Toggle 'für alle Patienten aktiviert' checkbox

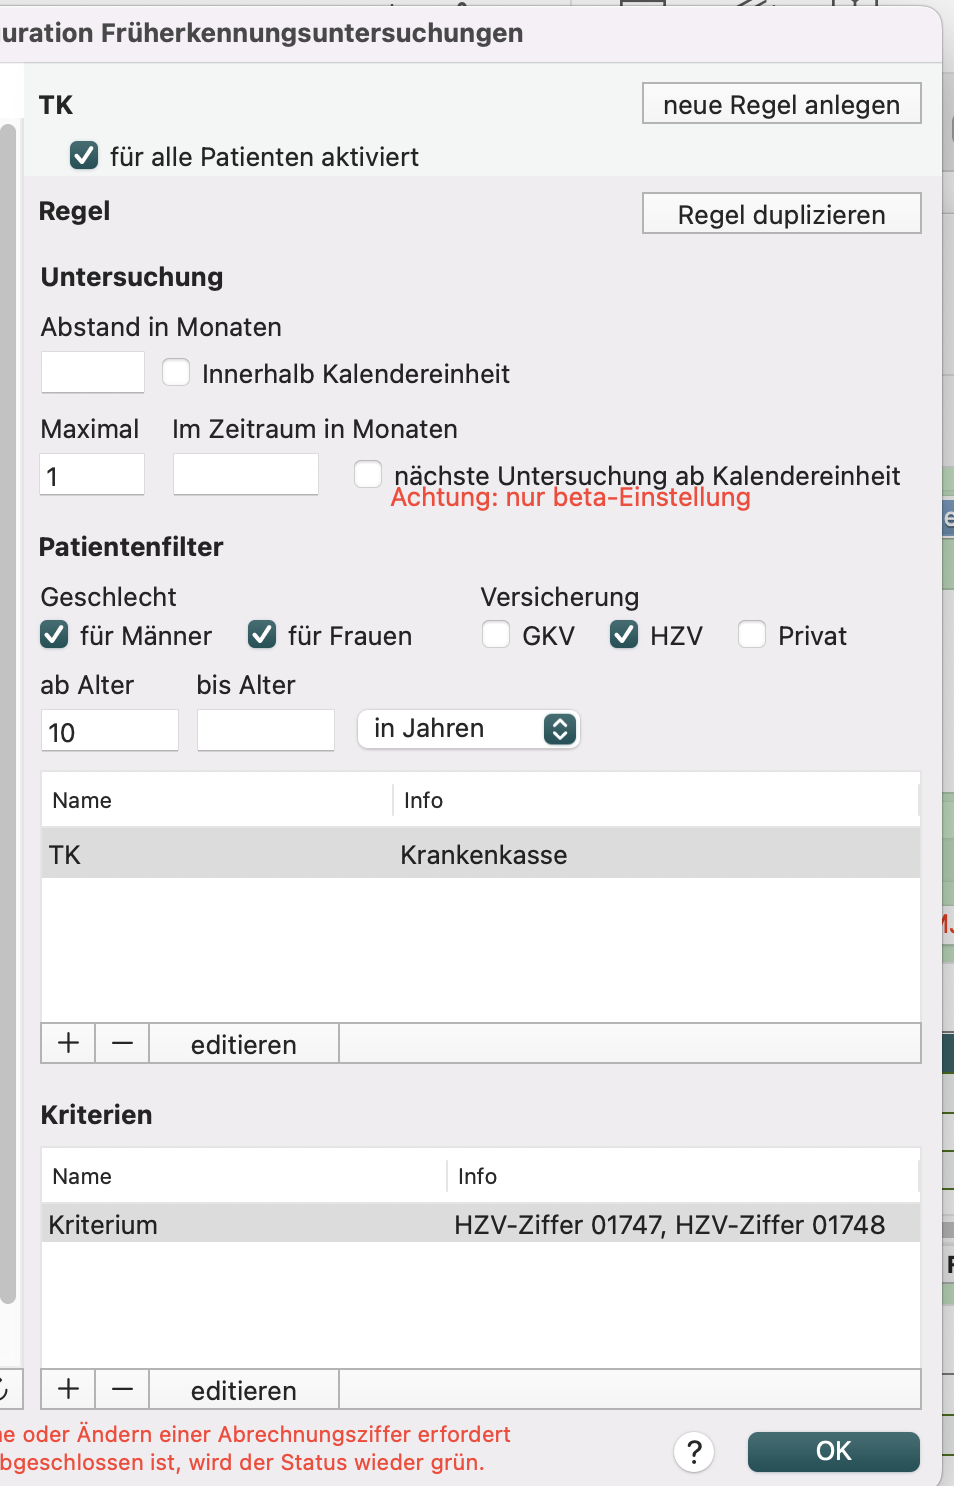(x=84, y=156)
